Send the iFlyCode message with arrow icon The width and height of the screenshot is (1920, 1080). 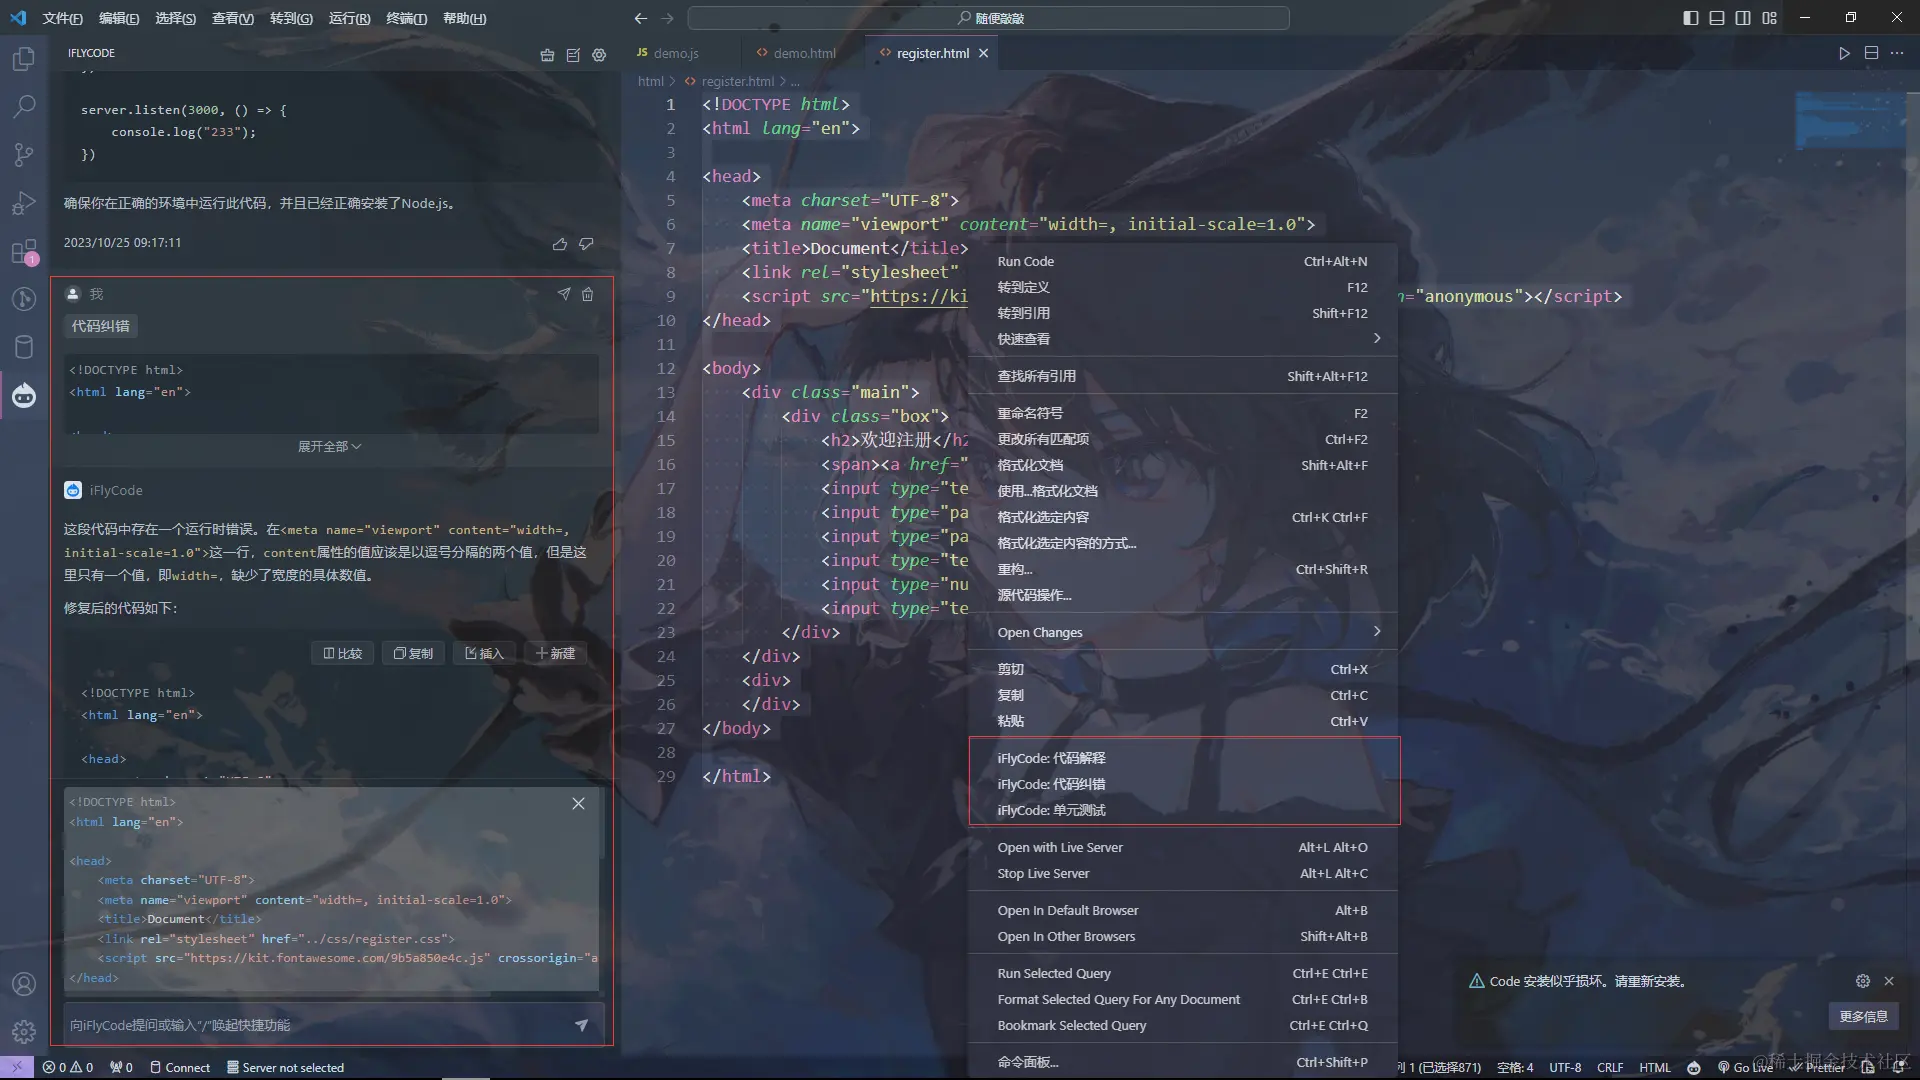581,1025
